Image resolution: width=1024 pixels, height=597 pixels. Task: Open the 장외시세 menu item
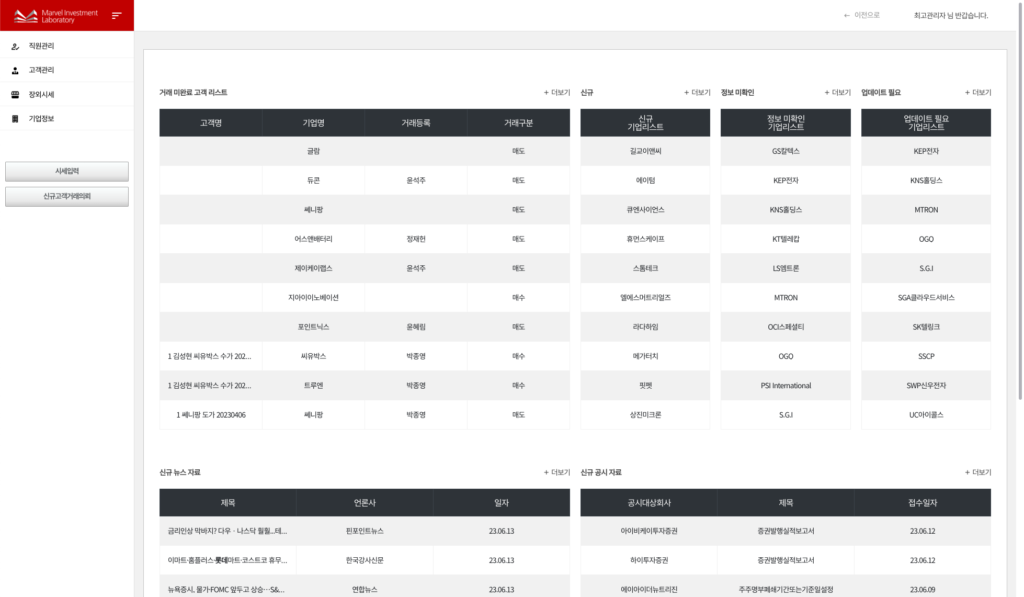tap(41, 95)
